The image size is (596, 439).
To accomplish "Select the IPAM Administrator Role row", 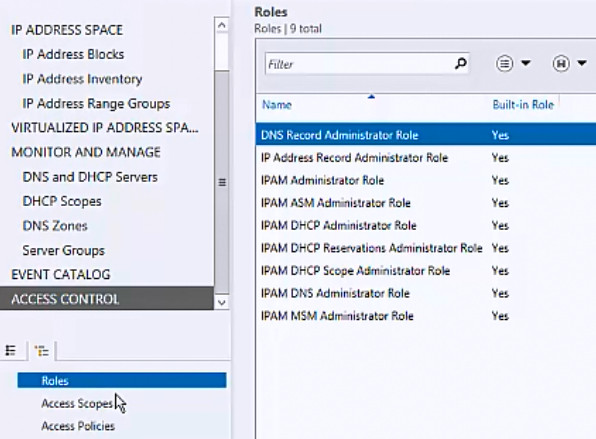I will (x=426, y=180).
